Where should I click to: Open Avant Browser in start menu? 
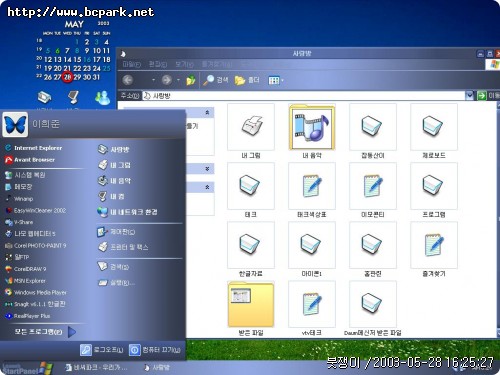click(x=30, y=160)
